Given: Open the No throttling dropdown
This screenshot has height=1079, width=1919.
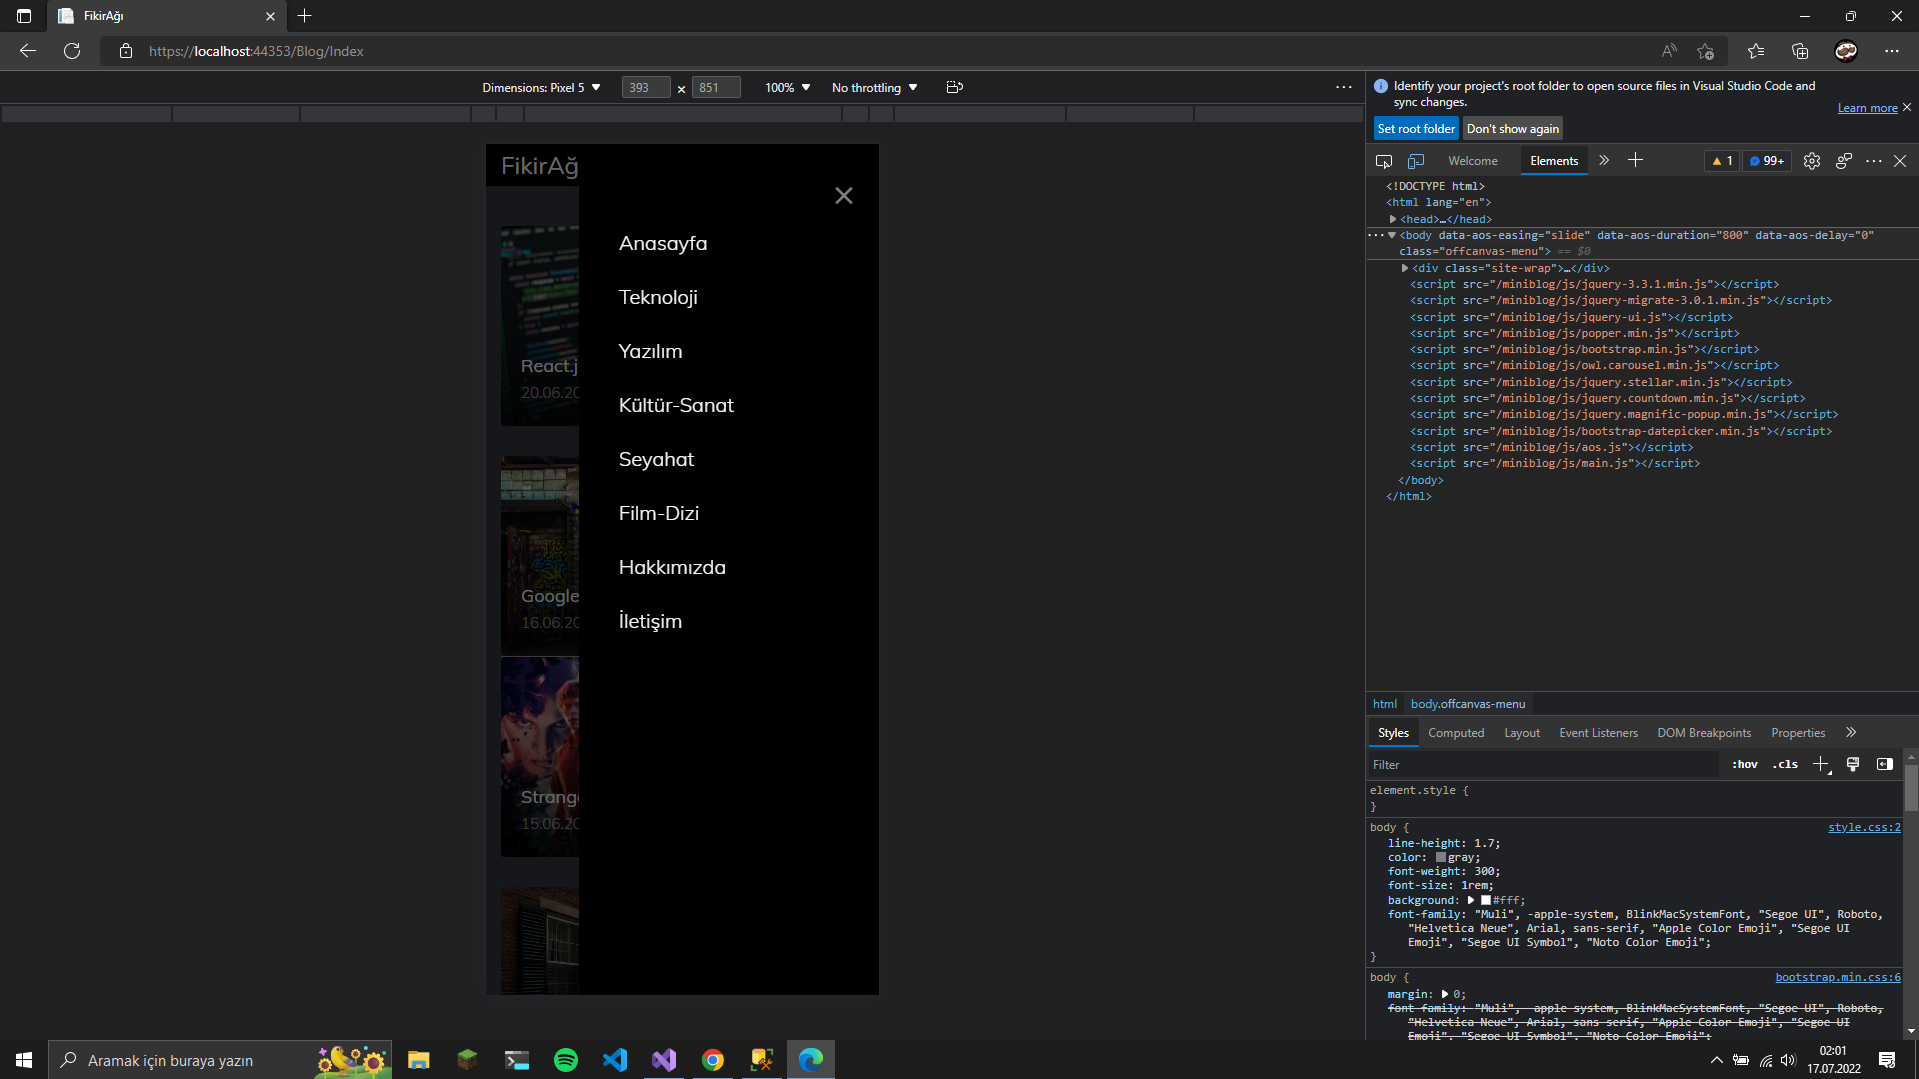Looking at the screenshot, I should (875, 88).
